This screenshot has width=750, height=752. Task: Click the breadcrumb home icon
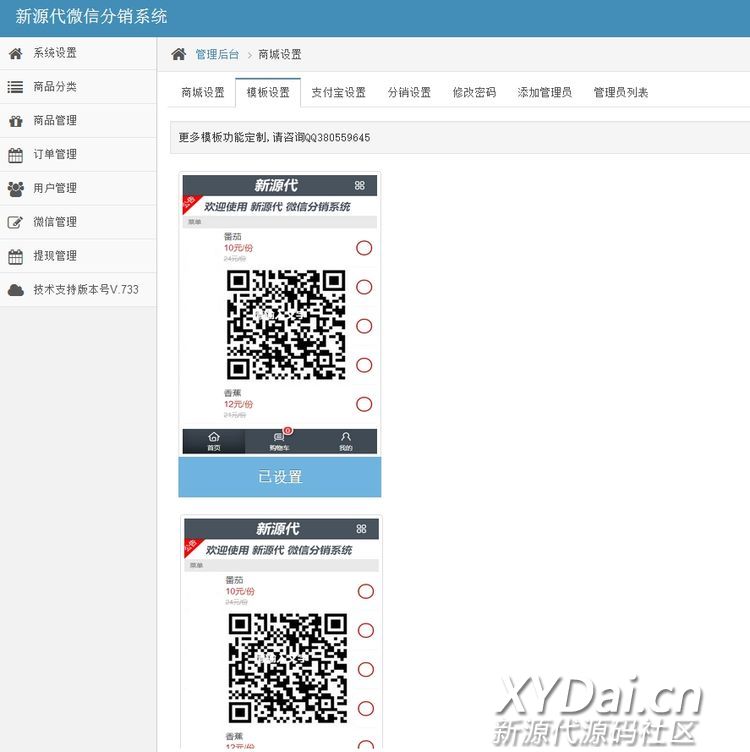pos(178,54)
